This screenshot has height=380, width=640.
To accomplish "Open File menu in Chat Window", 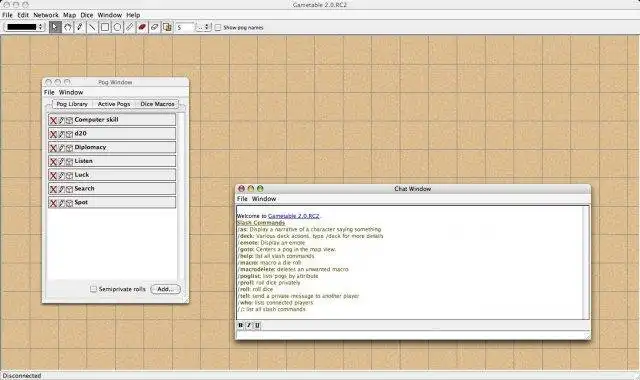I will (242, 199).
